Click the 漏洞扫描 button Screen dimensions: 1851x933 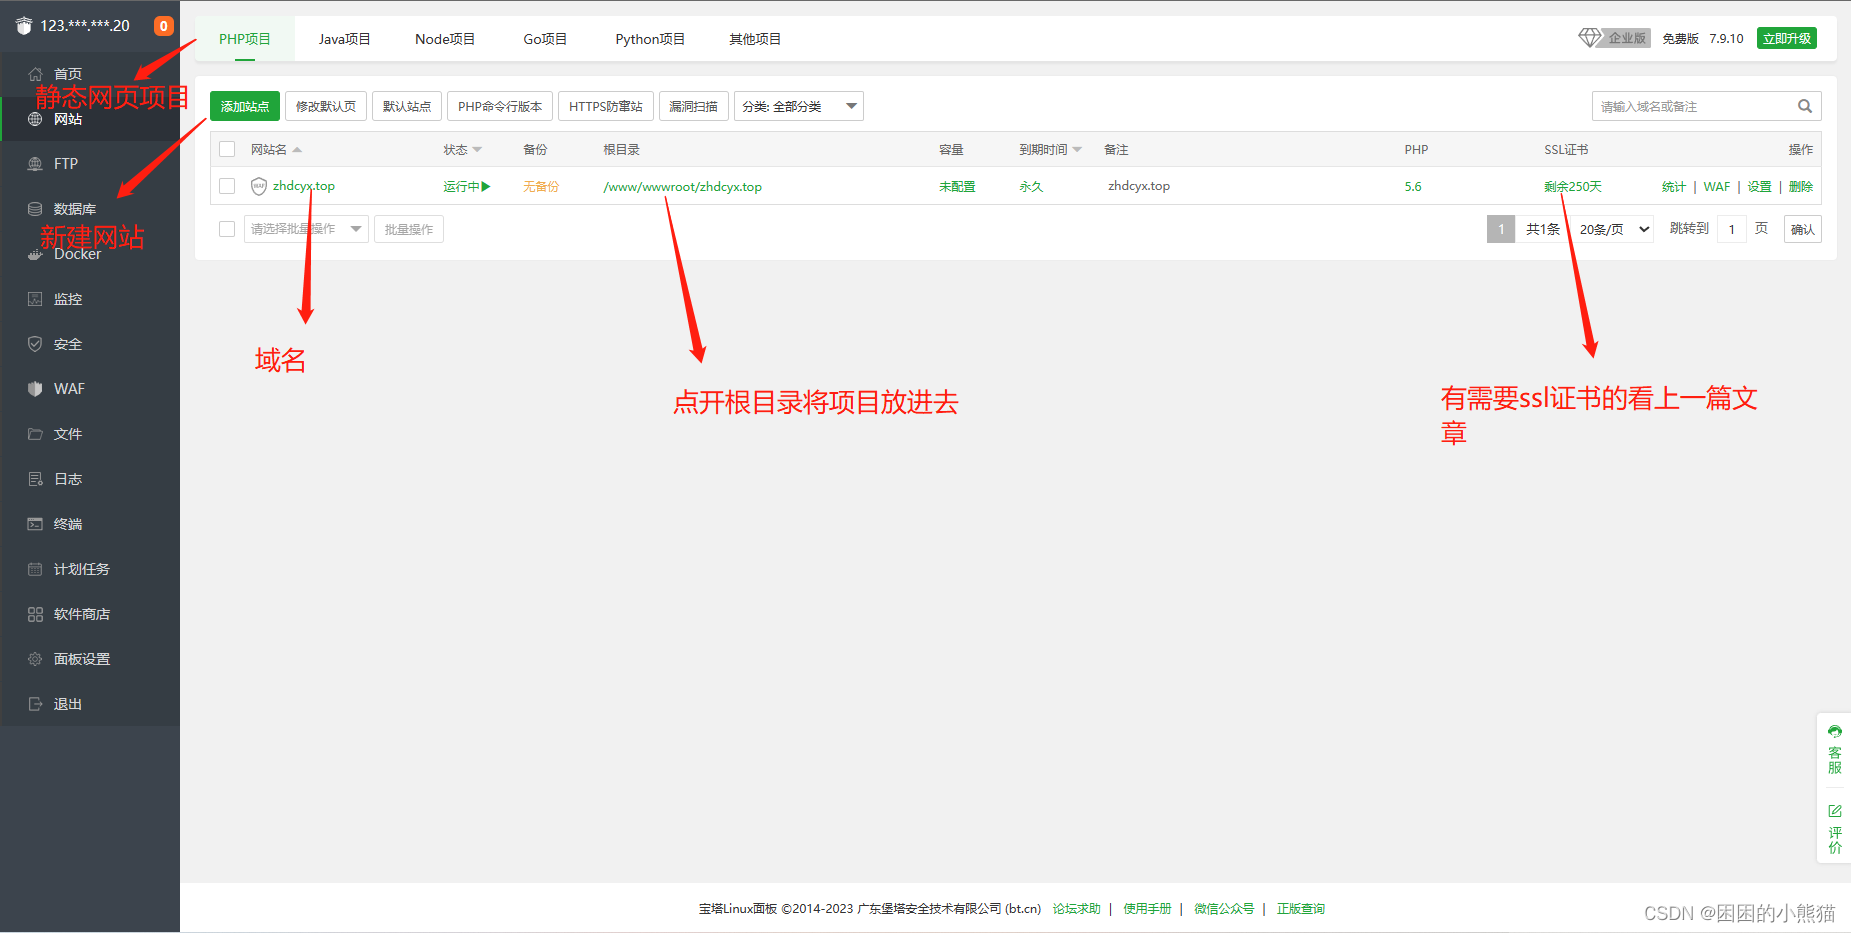(694, 106)
